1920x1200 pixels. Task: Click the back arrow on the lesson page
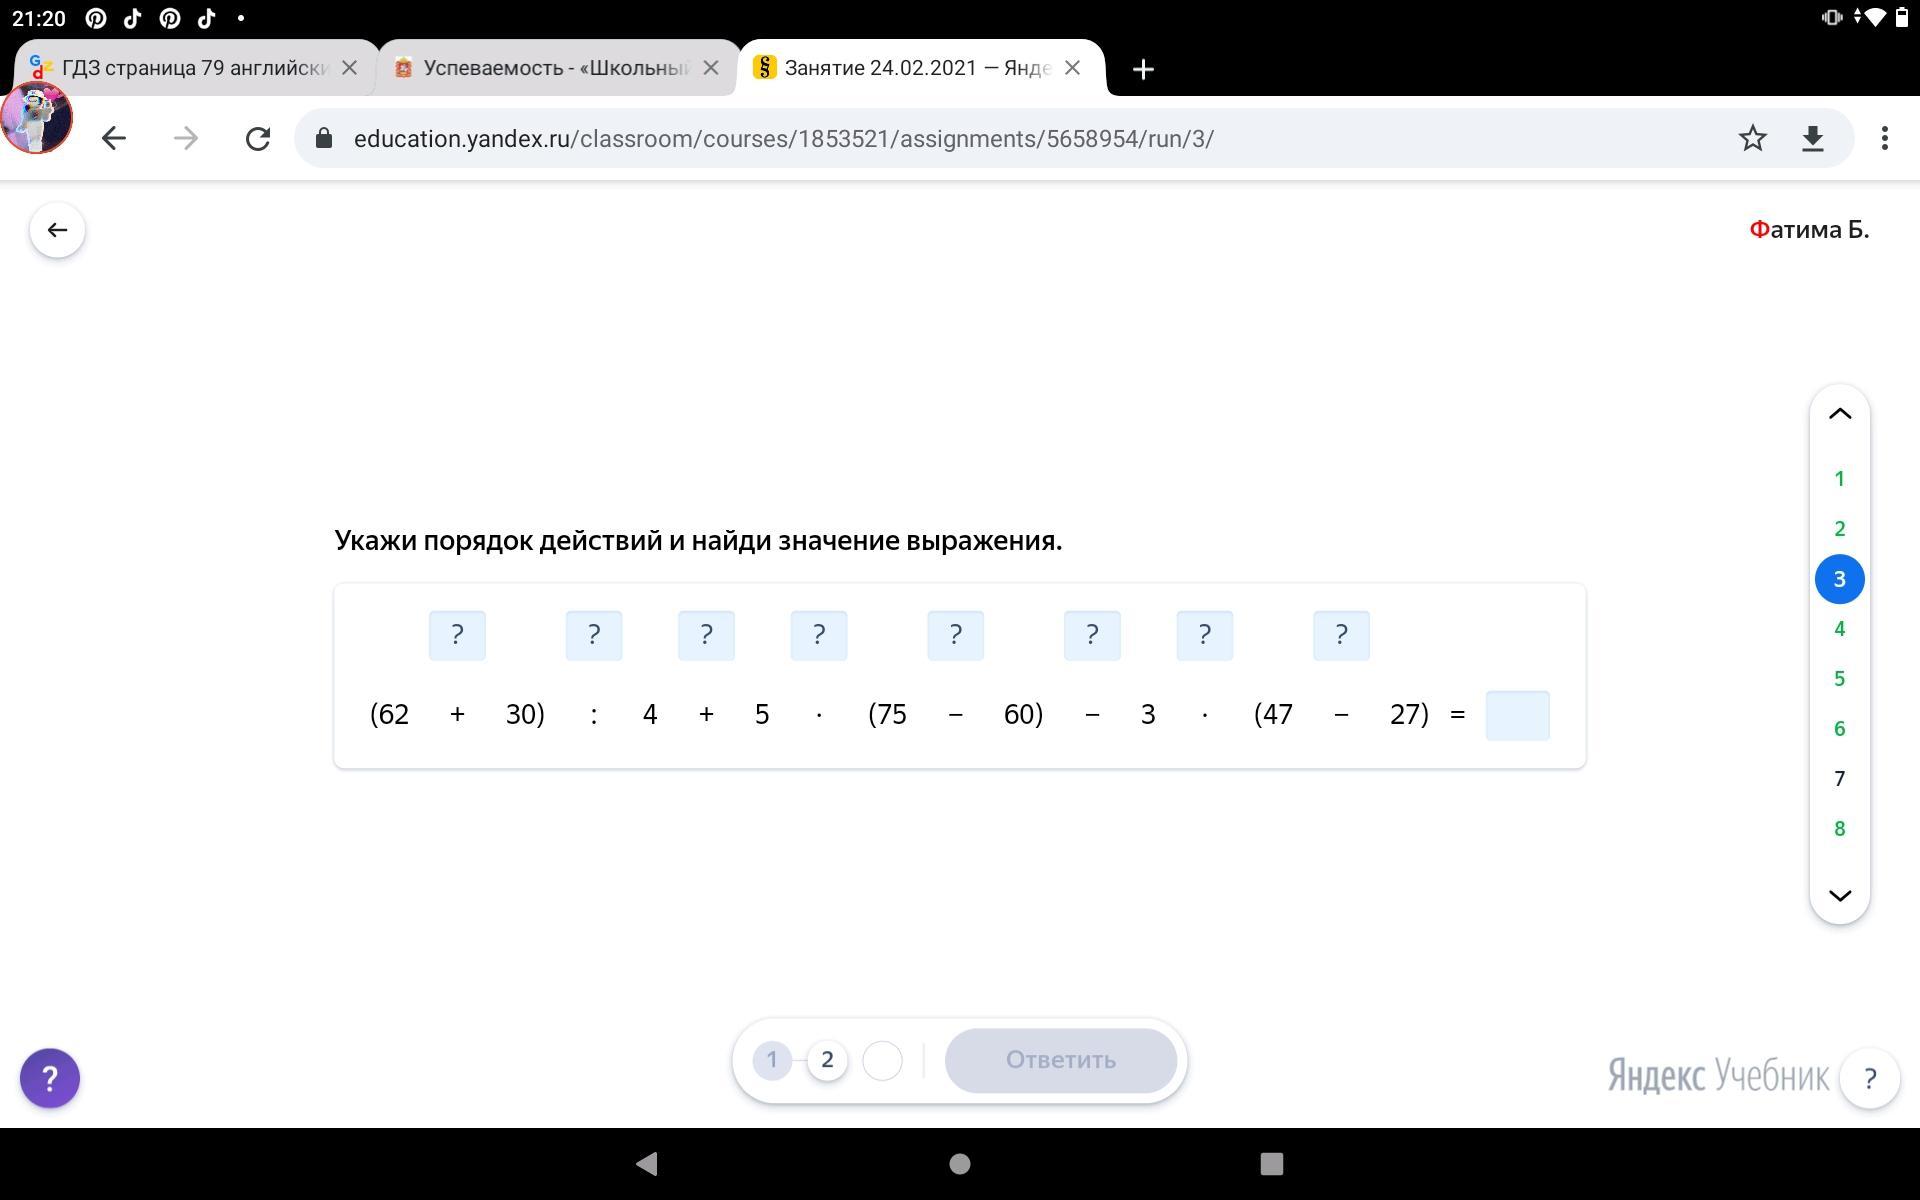tap(57, 230)
